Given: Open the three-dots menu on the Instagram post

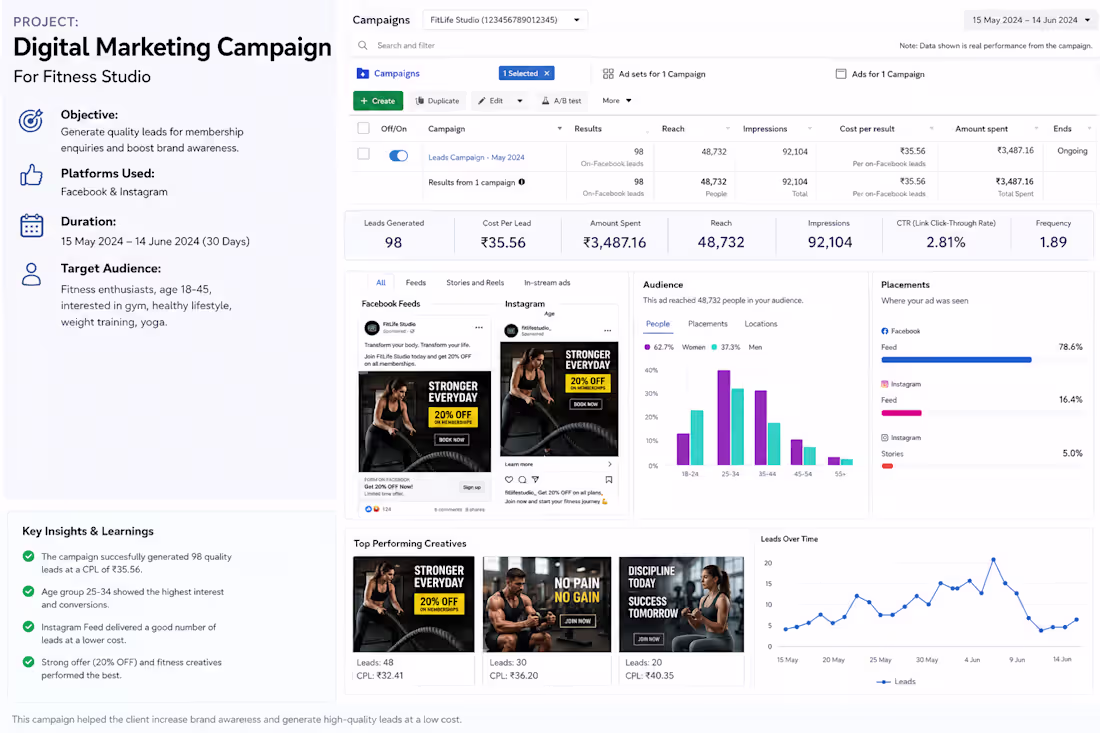Looking at the screenshot, I should tap(608, 330).
